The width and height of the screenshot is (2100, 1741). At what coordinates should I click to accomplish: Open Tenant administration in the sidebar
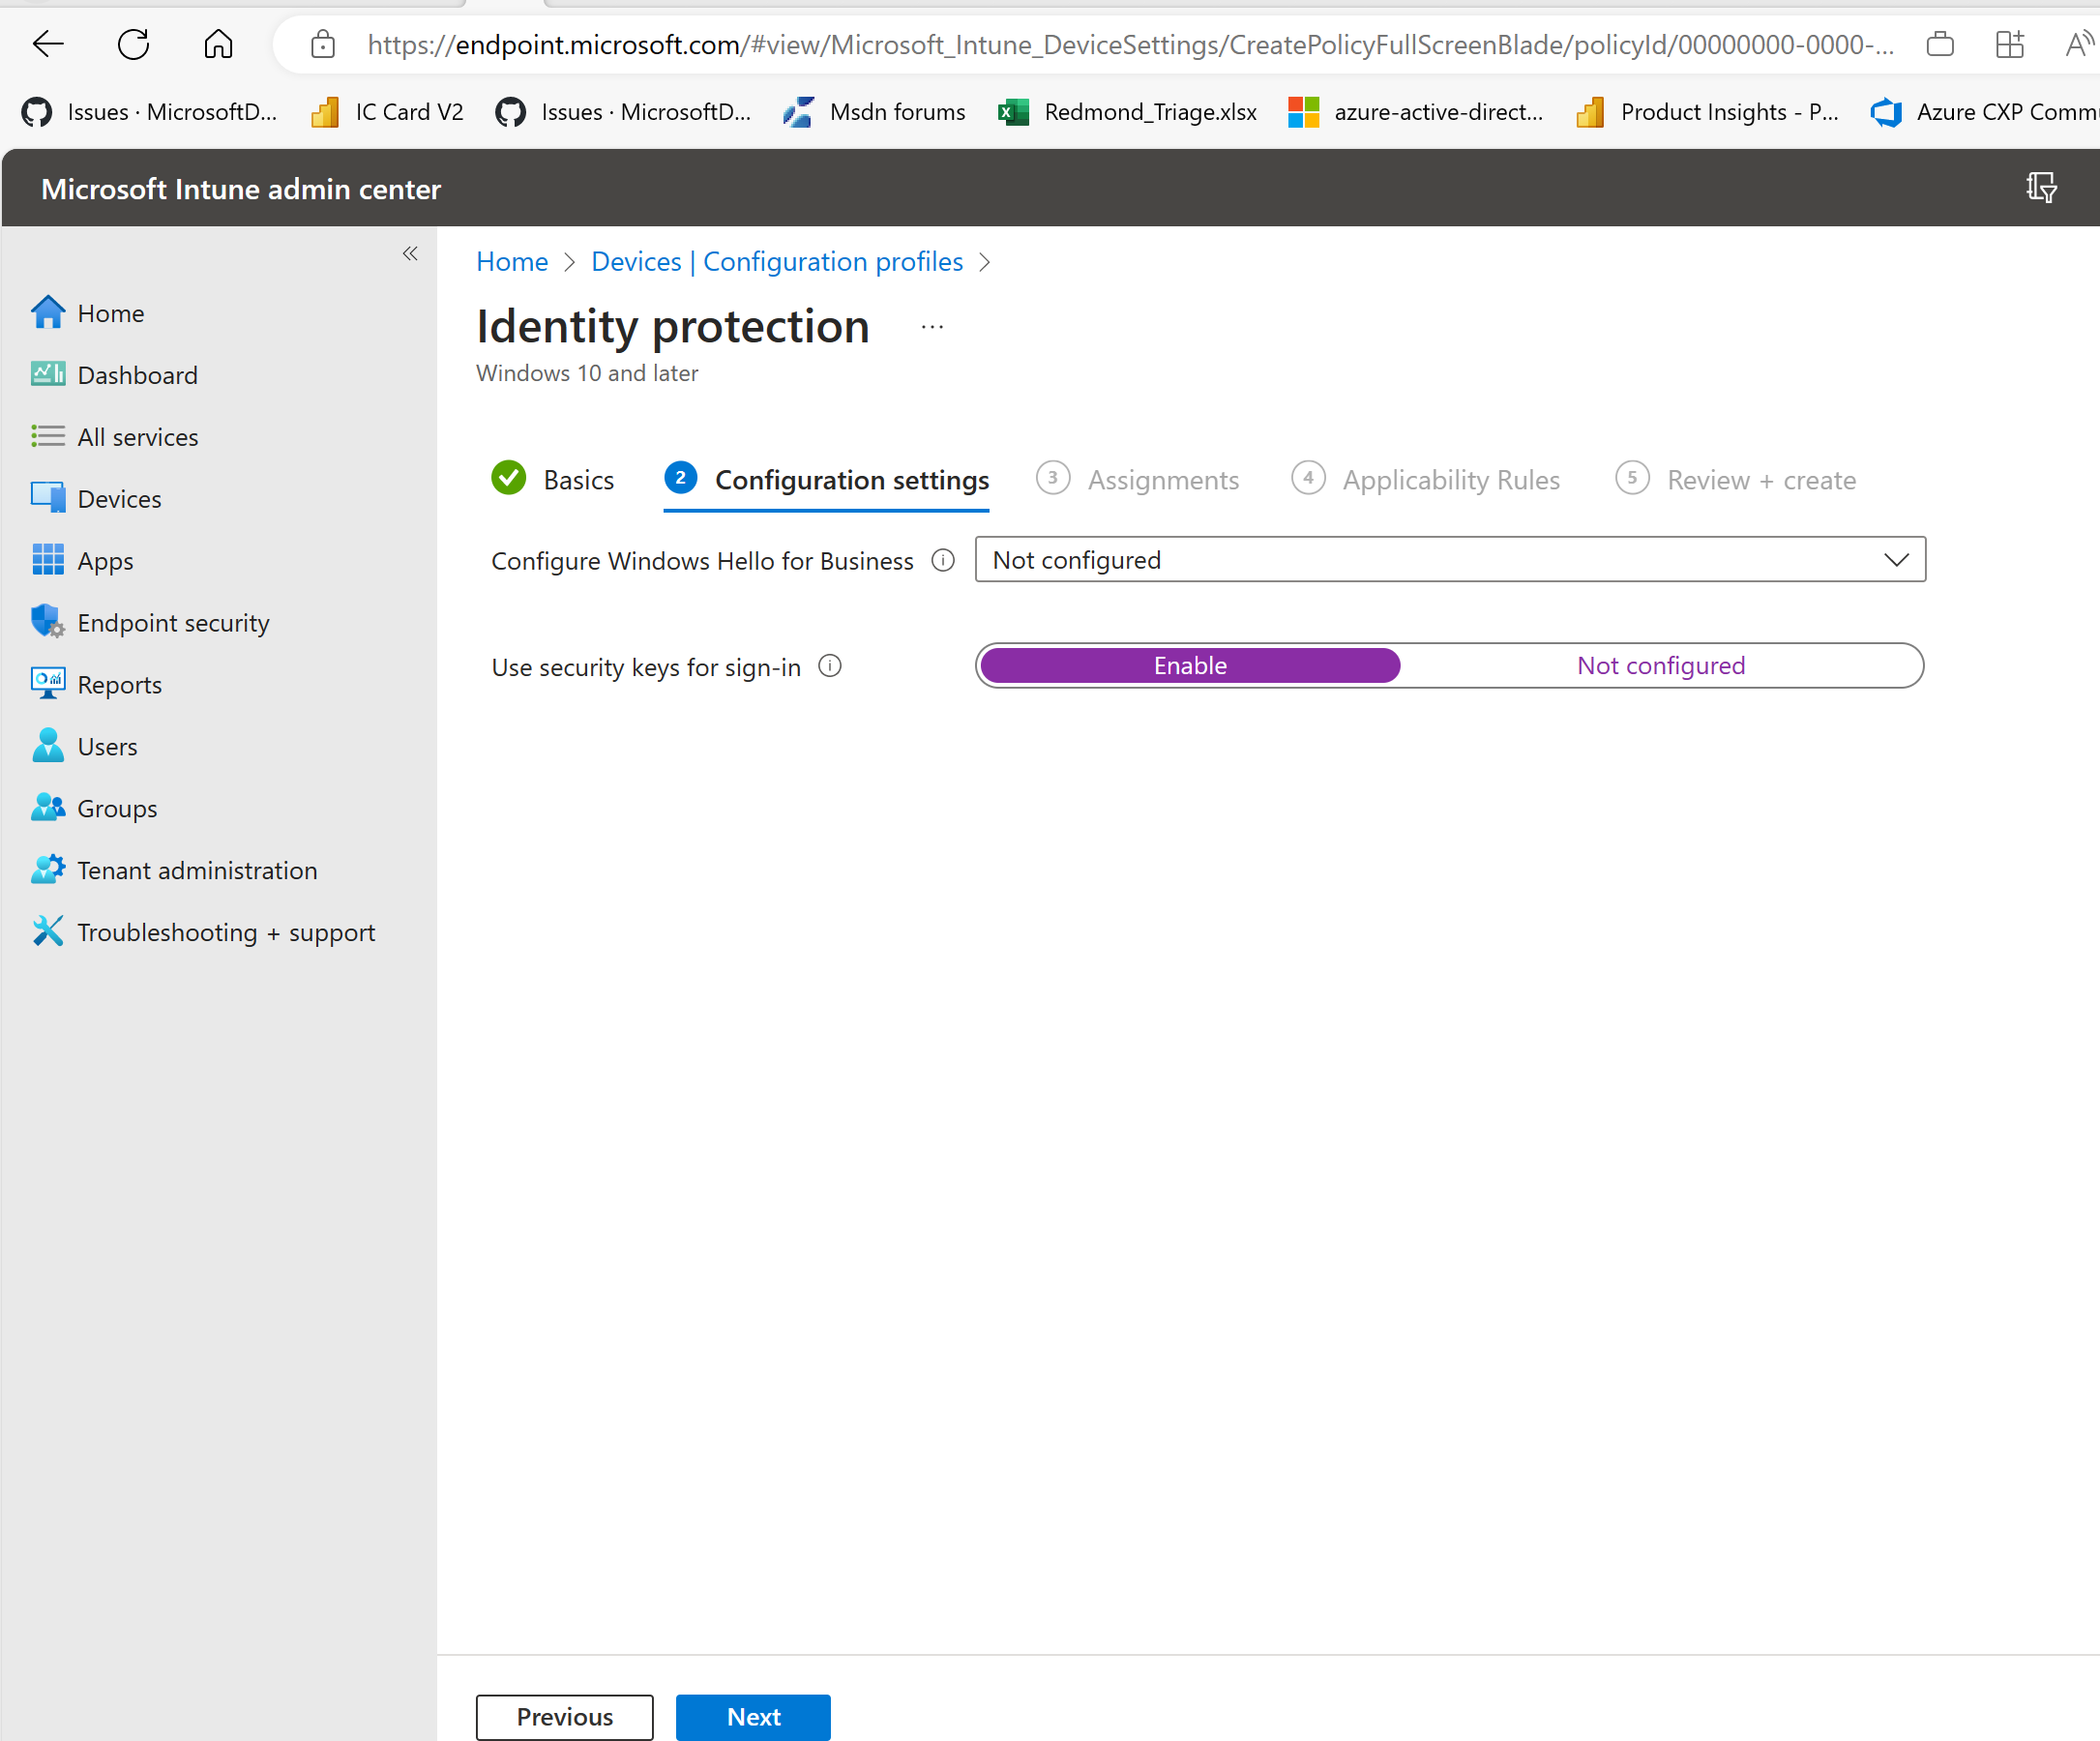(174, 871)
